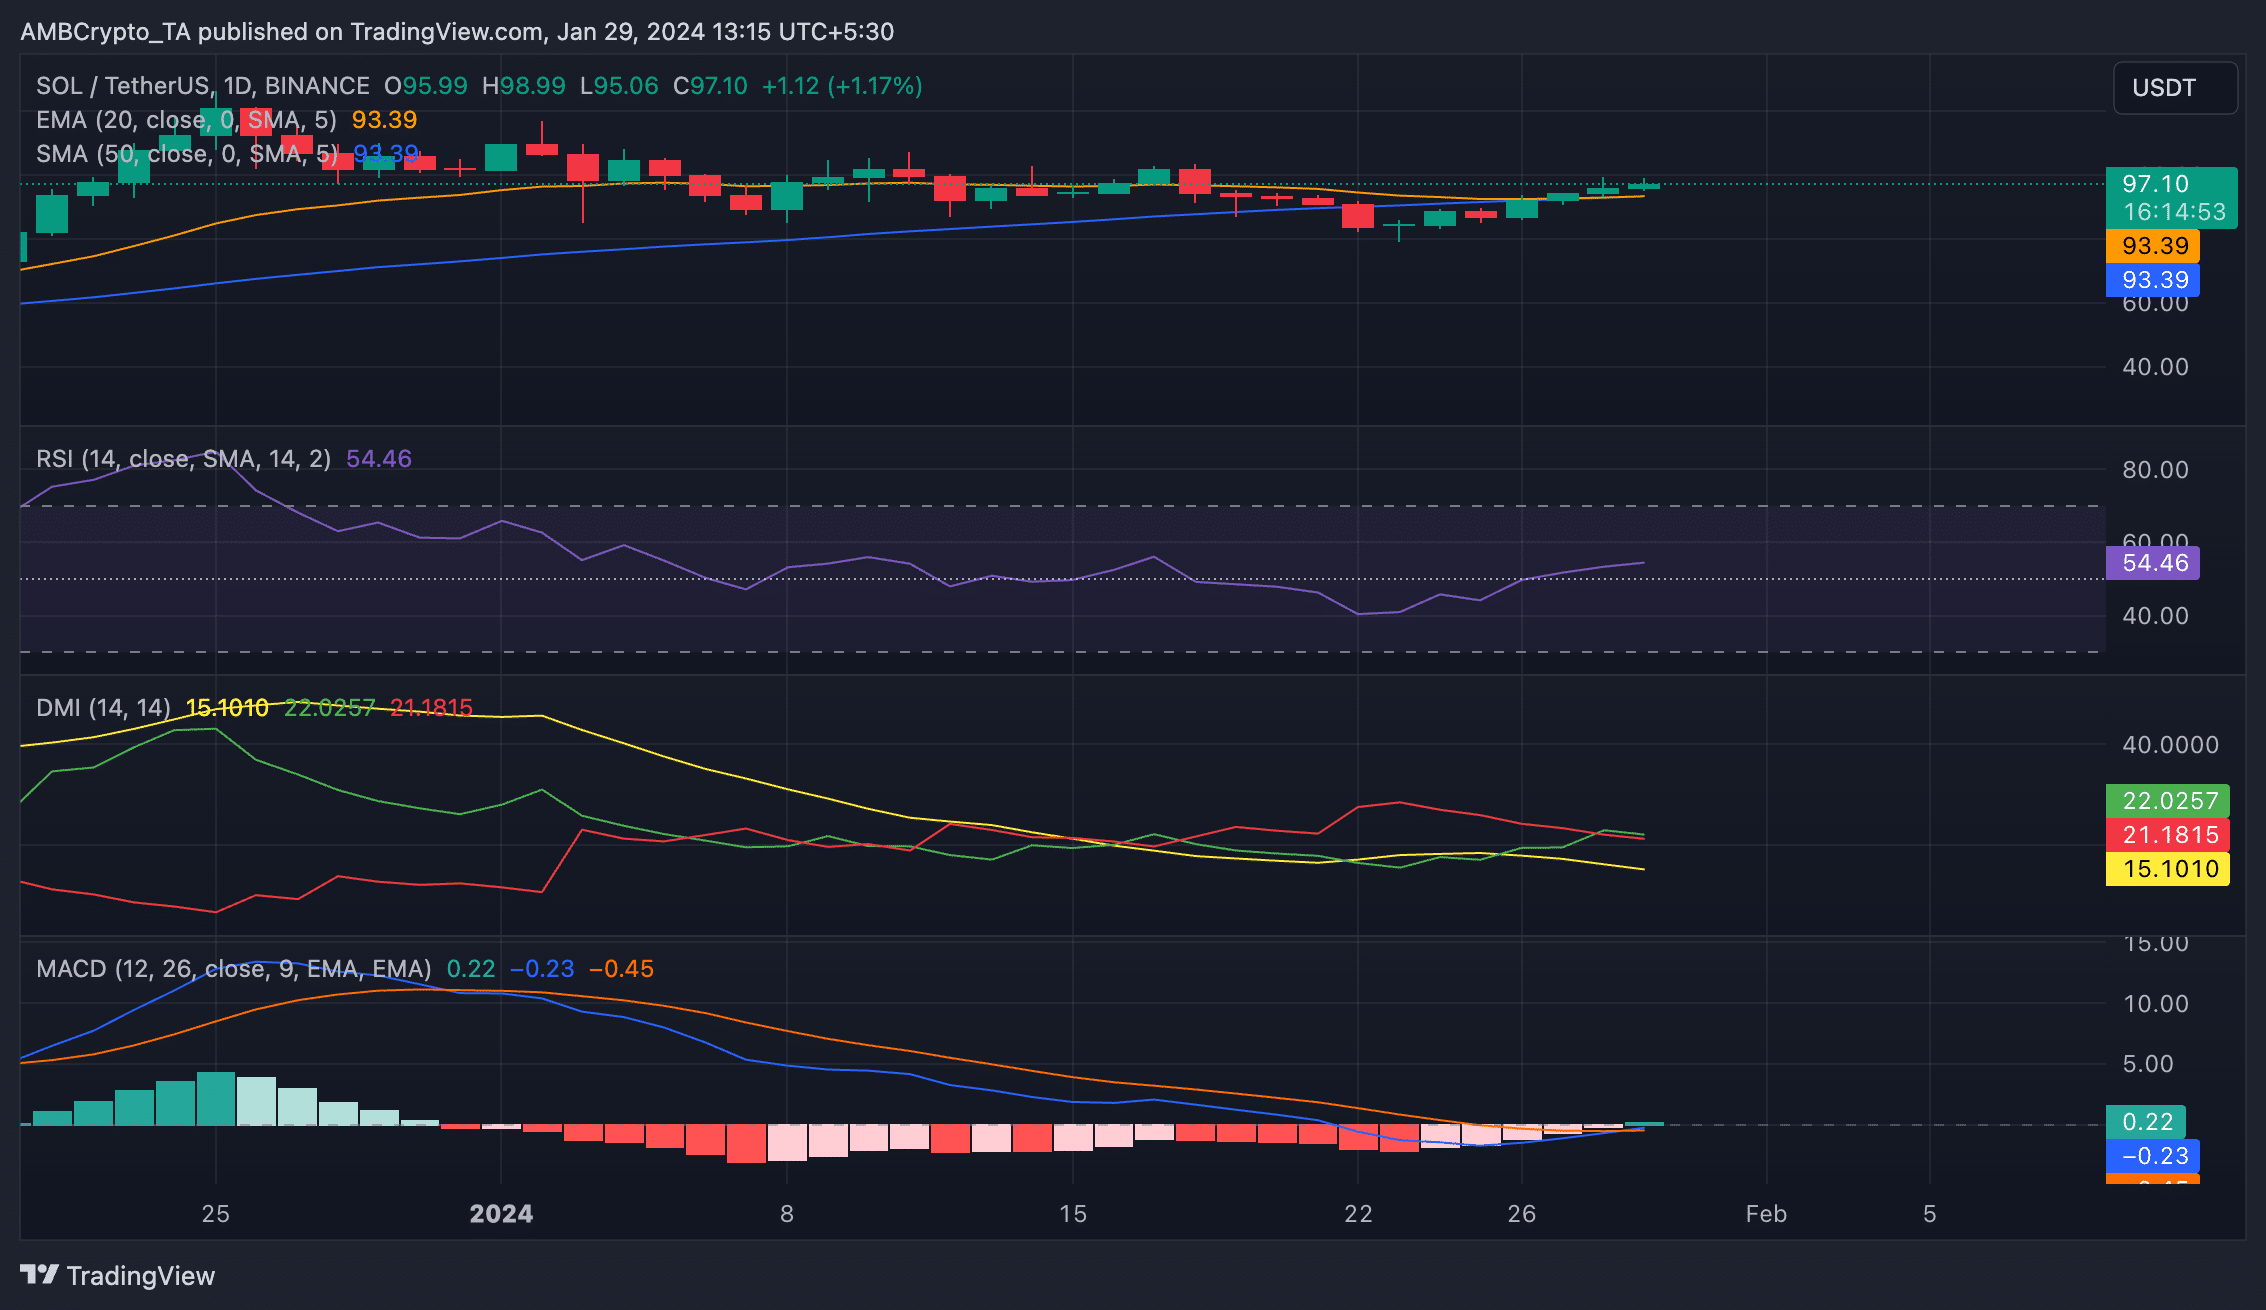Click the 5 date on time axis

[1930, 1214]
